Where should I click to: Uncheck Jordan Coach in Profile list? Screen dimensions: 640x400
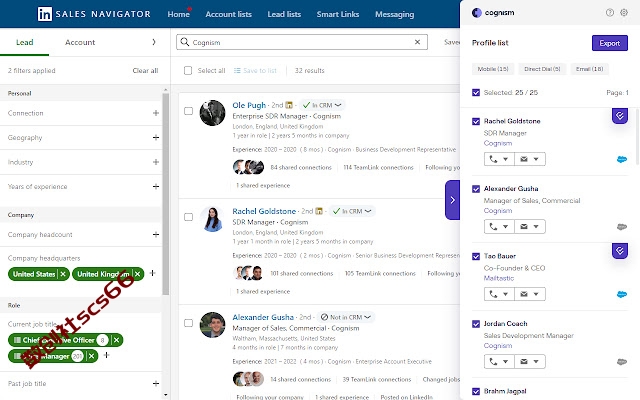pos(476,324)
